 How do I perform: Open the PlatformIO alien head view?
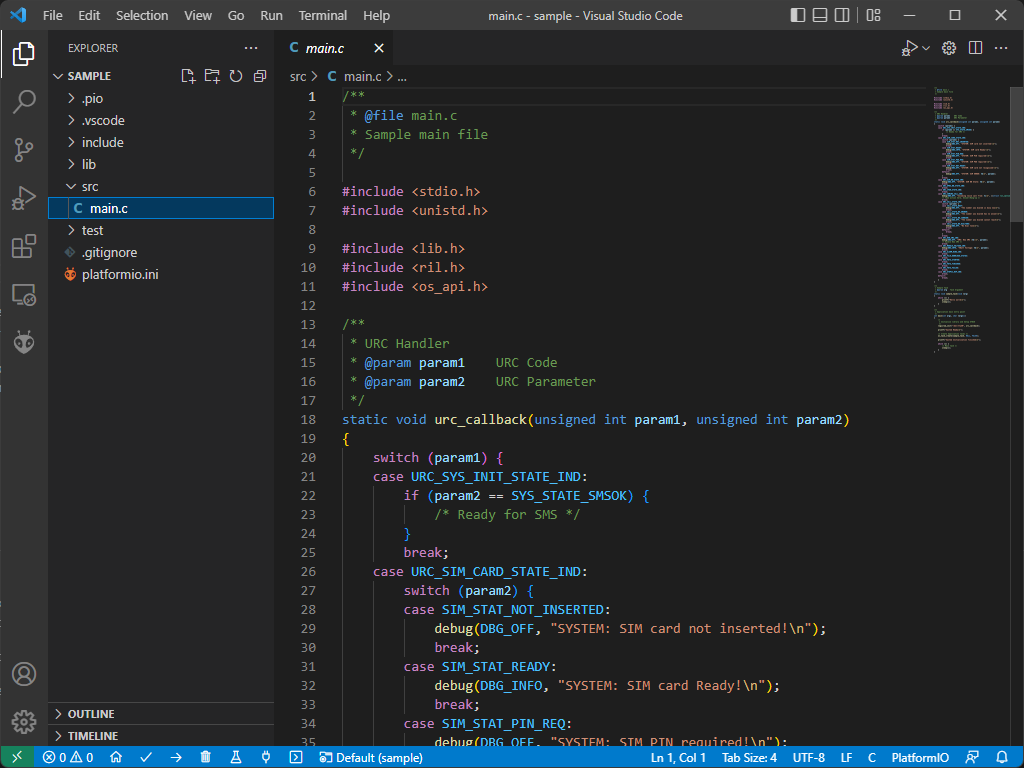pos(24,342)
